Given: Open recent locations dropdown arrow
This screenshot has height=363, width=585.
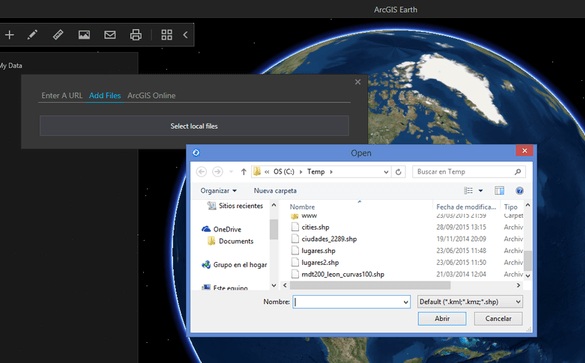Looking at the screenshot, I should tap(231, 172).
